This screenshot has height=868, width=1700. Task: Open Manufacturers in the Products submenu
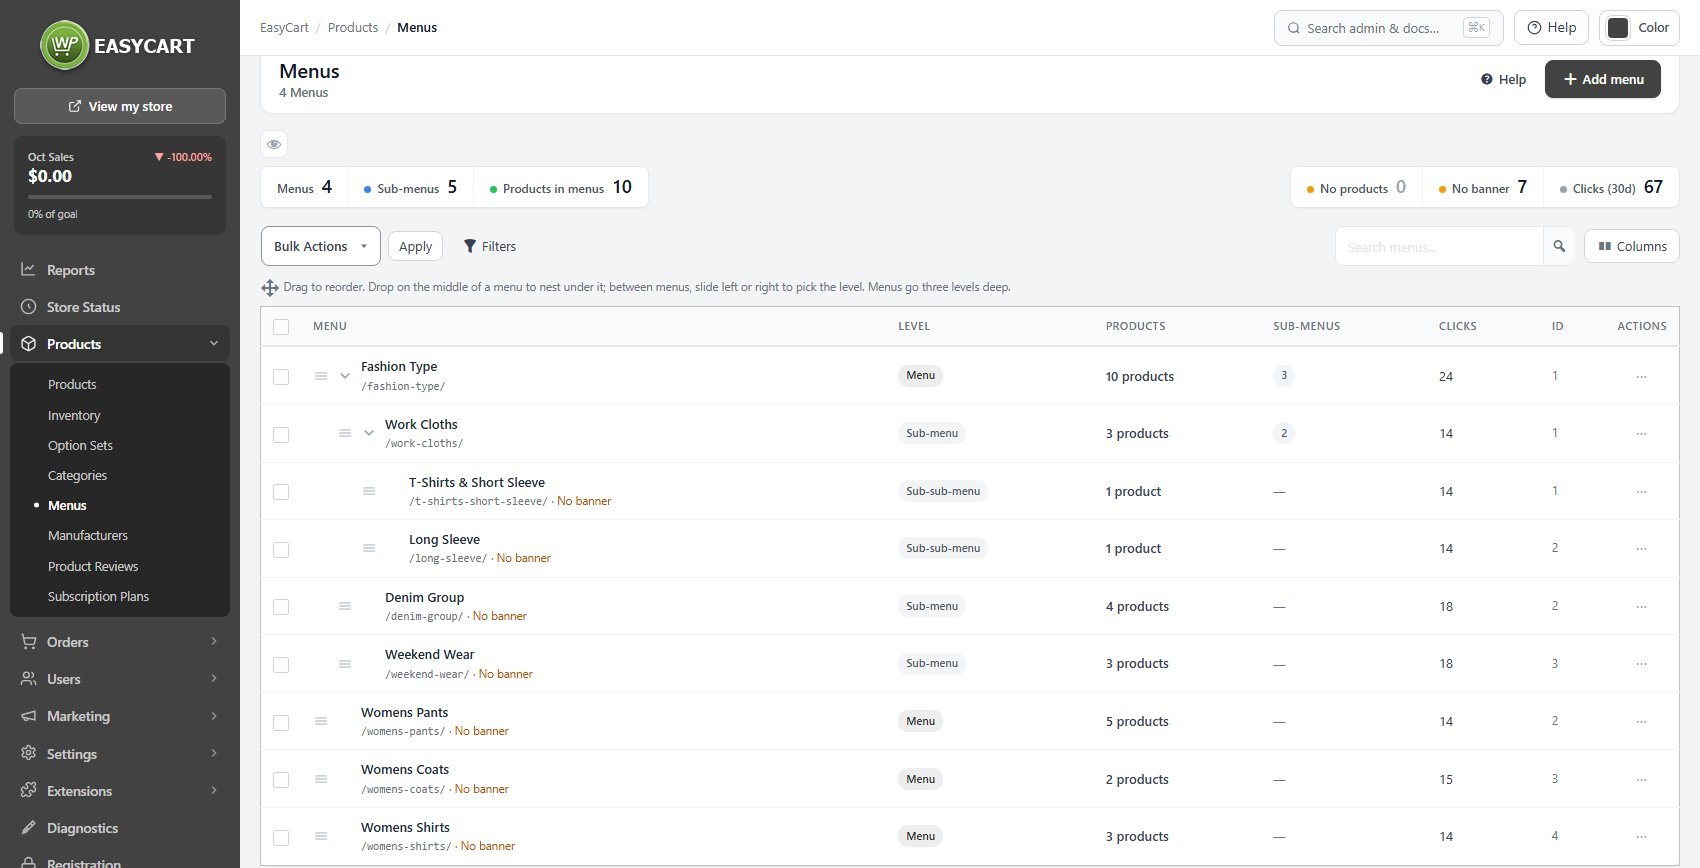88,535
